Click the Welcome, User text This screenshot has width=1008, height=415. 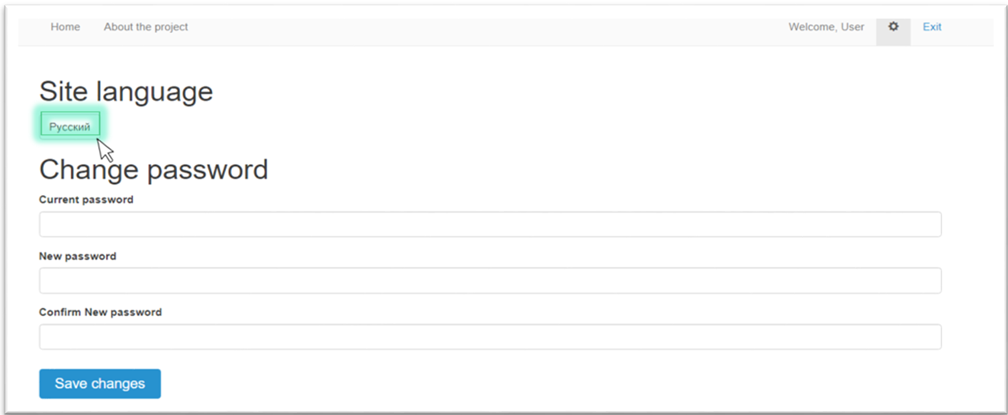click(826, 27)
